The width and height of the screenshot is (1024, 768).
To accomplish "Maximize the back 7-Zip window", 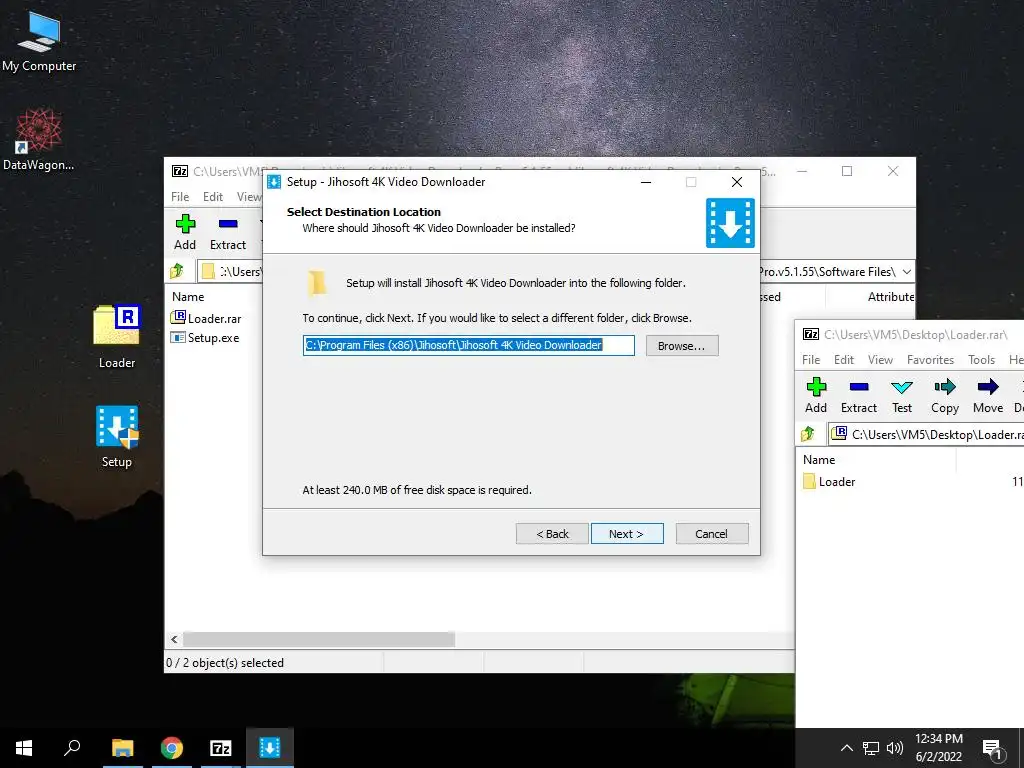I will coord(847,171).
